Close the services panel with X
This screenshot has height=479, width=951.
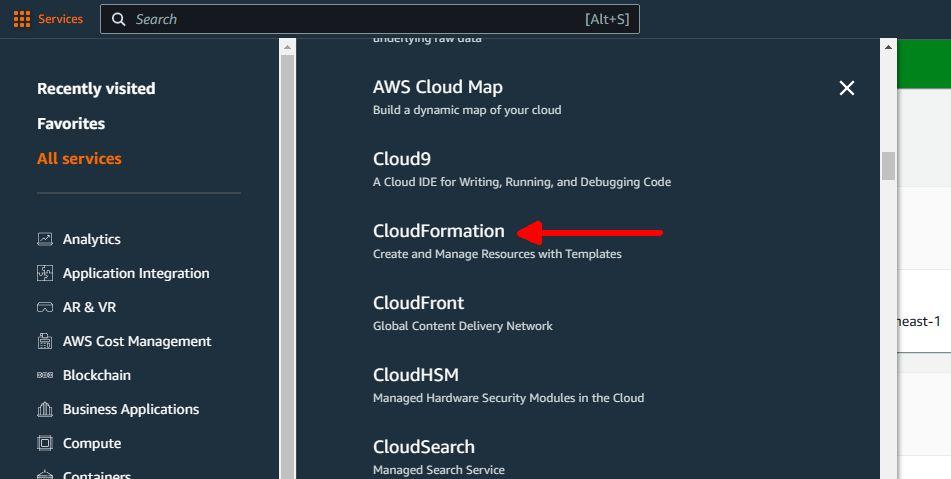pos(847,88)
